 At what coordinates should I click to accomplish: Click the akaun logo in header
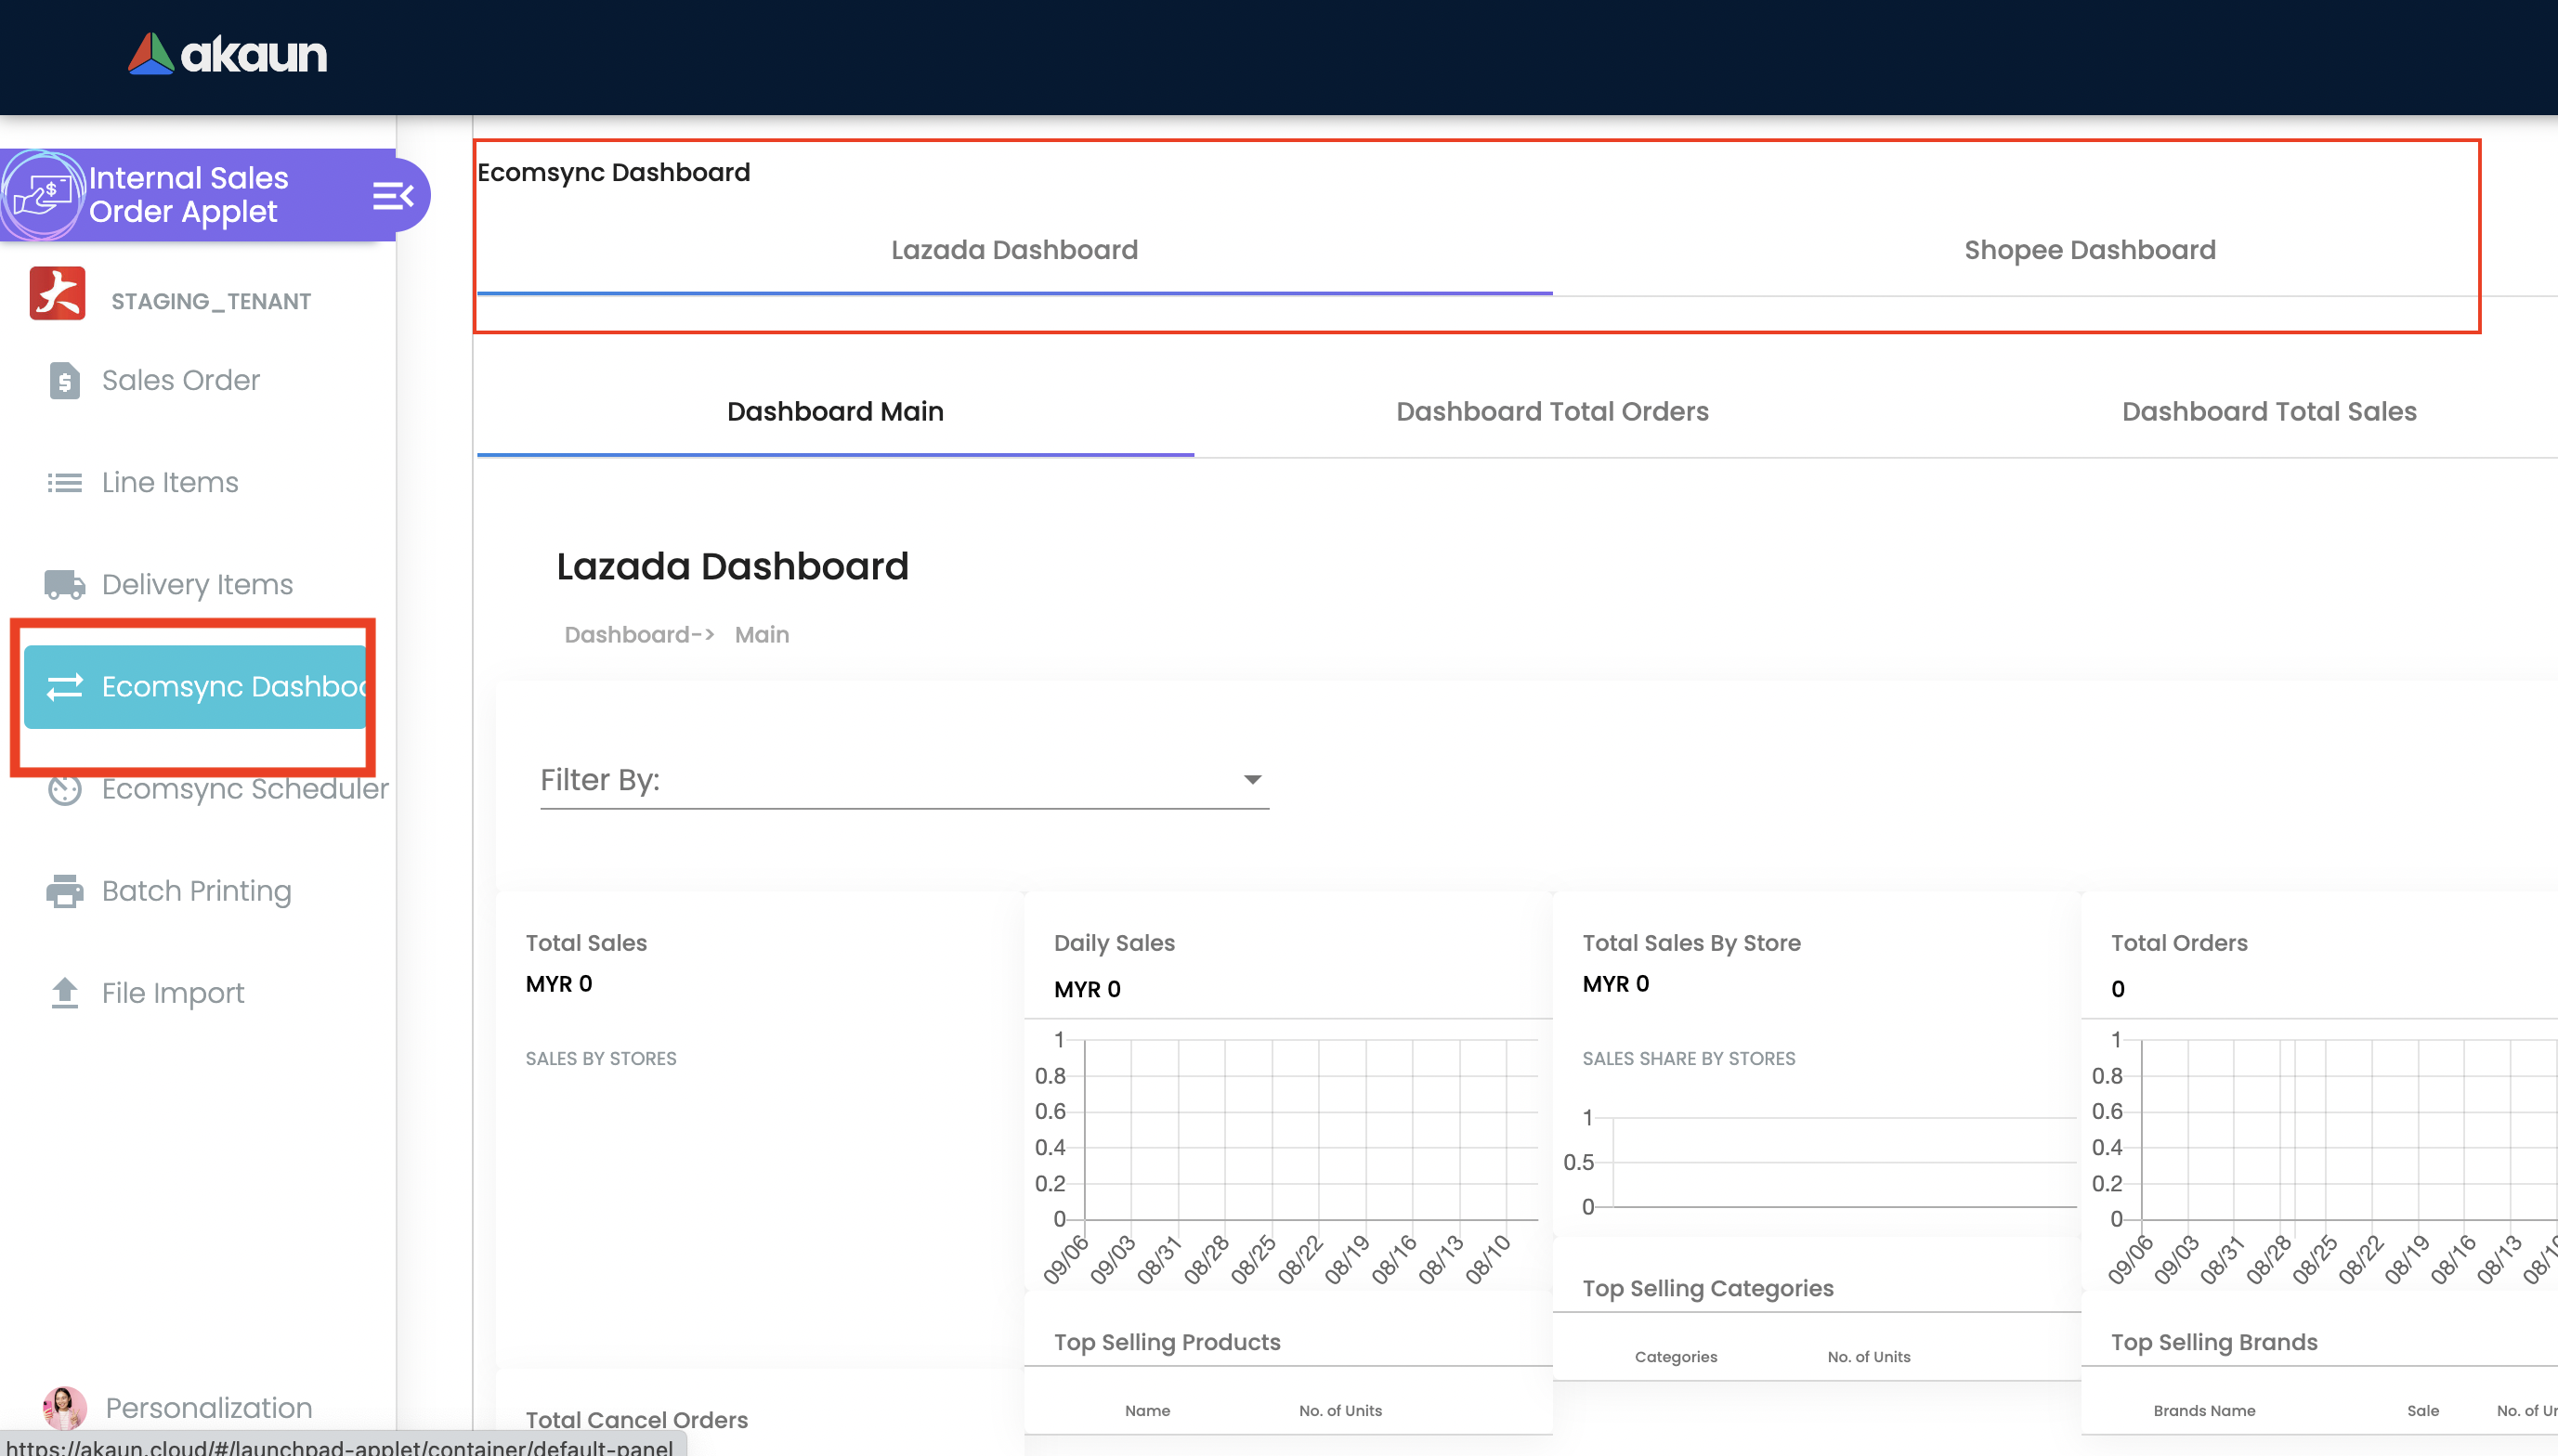pyautogui.click(x=227, y=54)
